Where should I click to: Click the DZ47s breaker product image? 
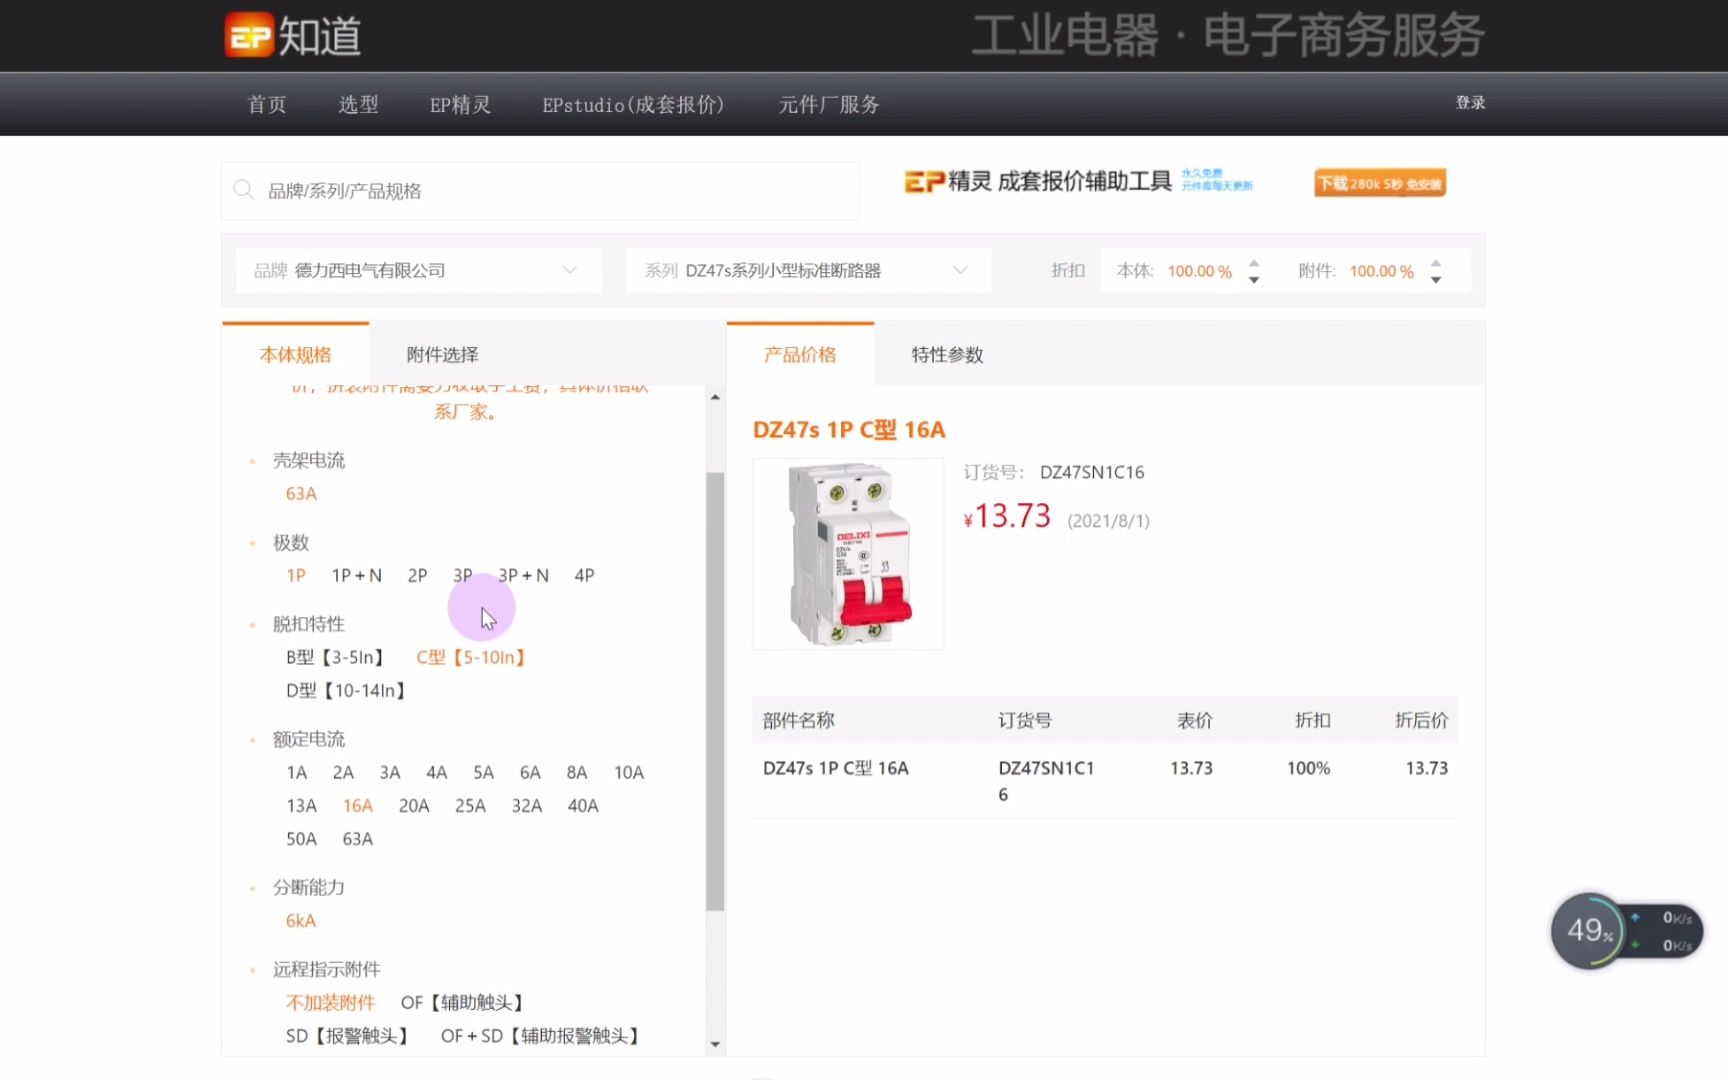[x=848, y=553]
